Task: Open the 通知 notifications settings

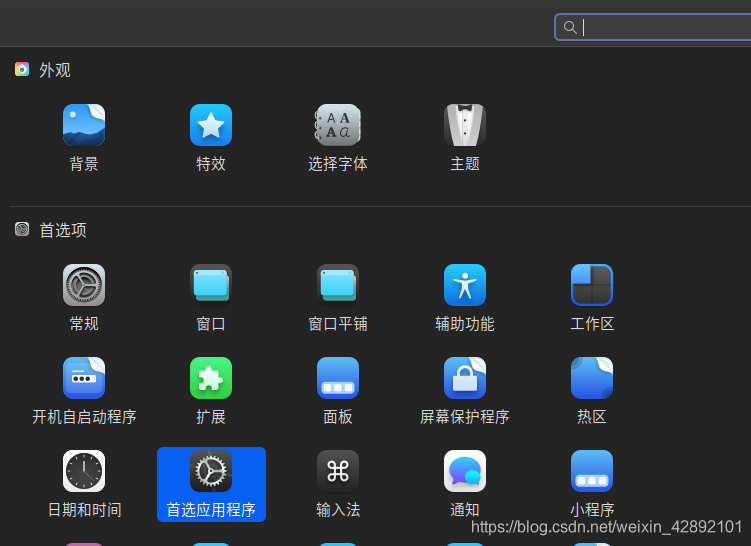Action: 465,484
